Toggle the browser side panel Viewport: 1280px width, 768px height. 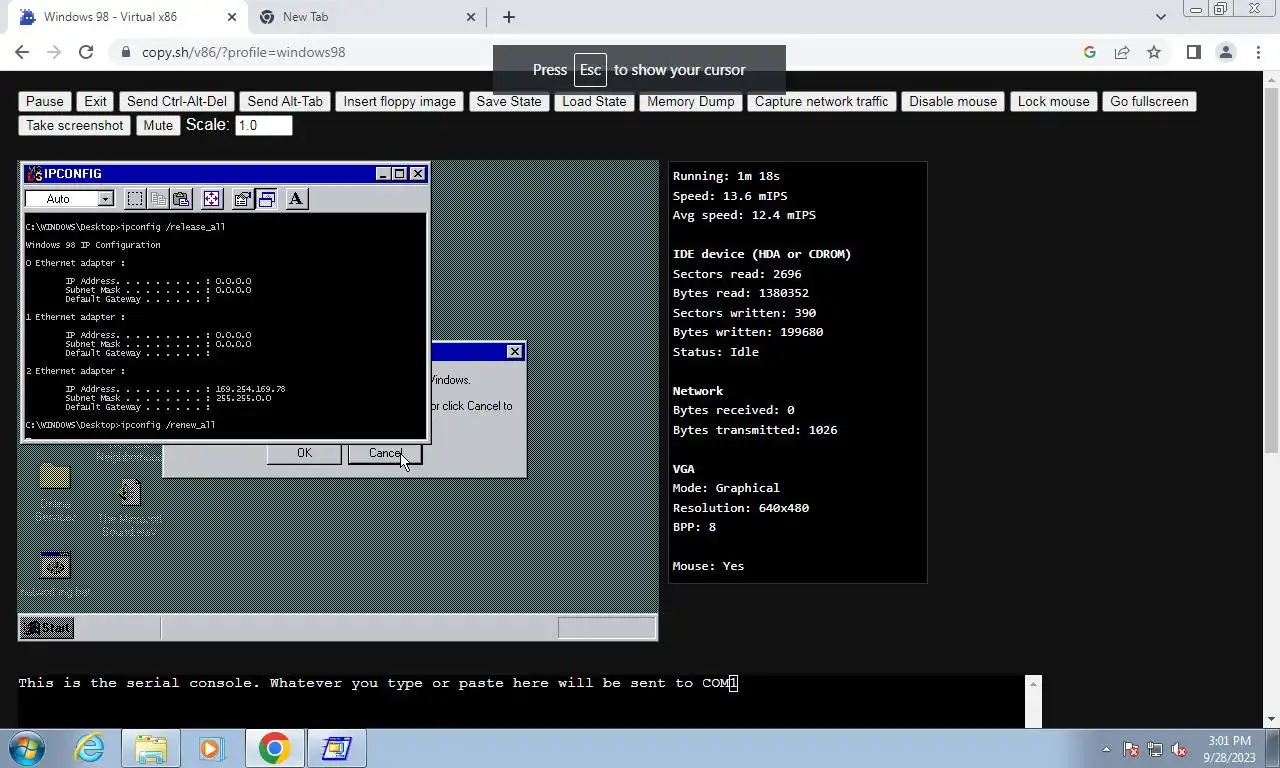(x=1193, y=52)
